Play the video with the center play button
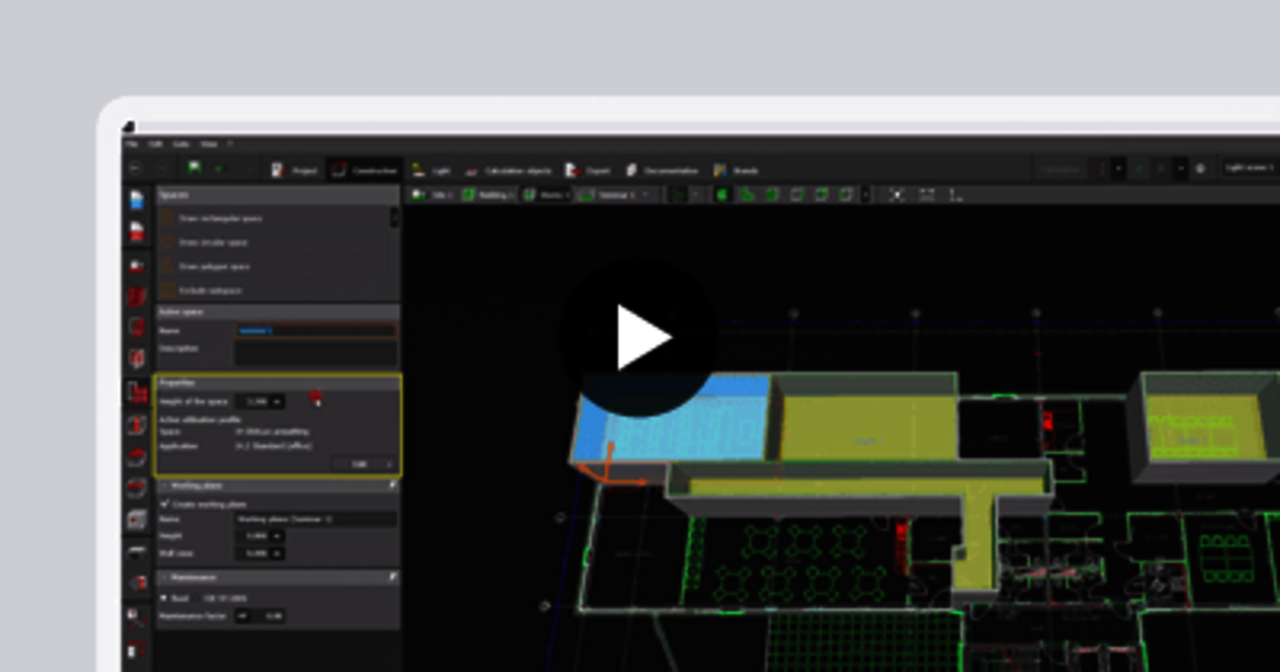This screenshot has height=672, width=1280. pyautogui.click(x=640, y=338)
